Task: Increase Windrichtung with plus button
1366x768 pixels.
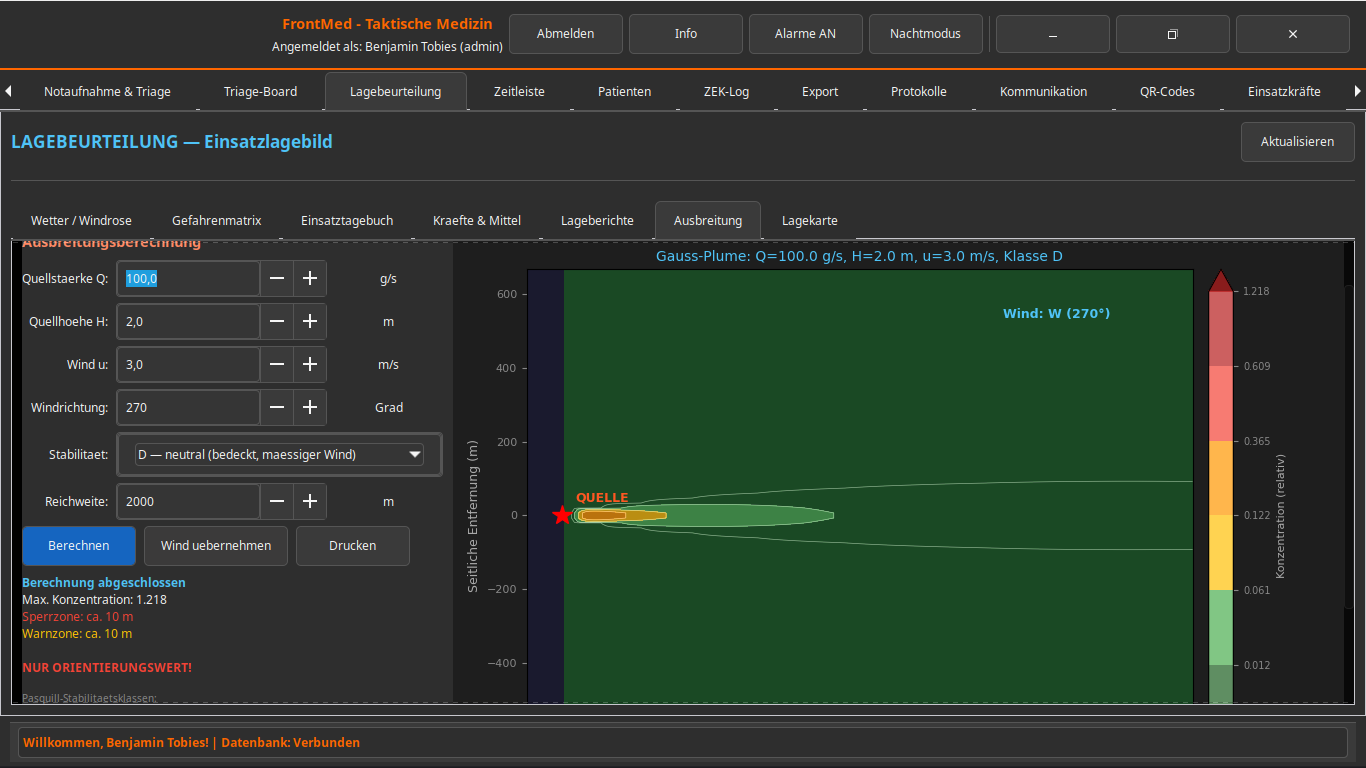Action: [310, 408]
